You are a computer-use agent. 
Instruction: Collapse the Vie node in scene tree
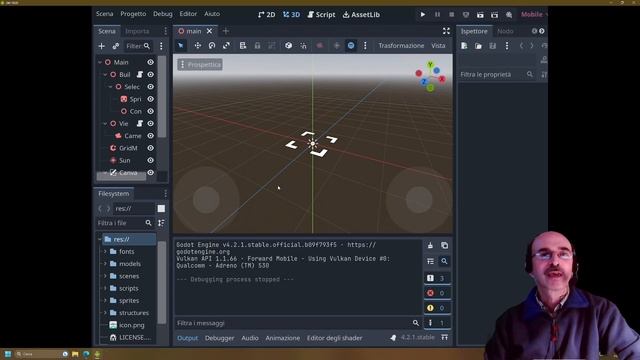click(105, 123)
